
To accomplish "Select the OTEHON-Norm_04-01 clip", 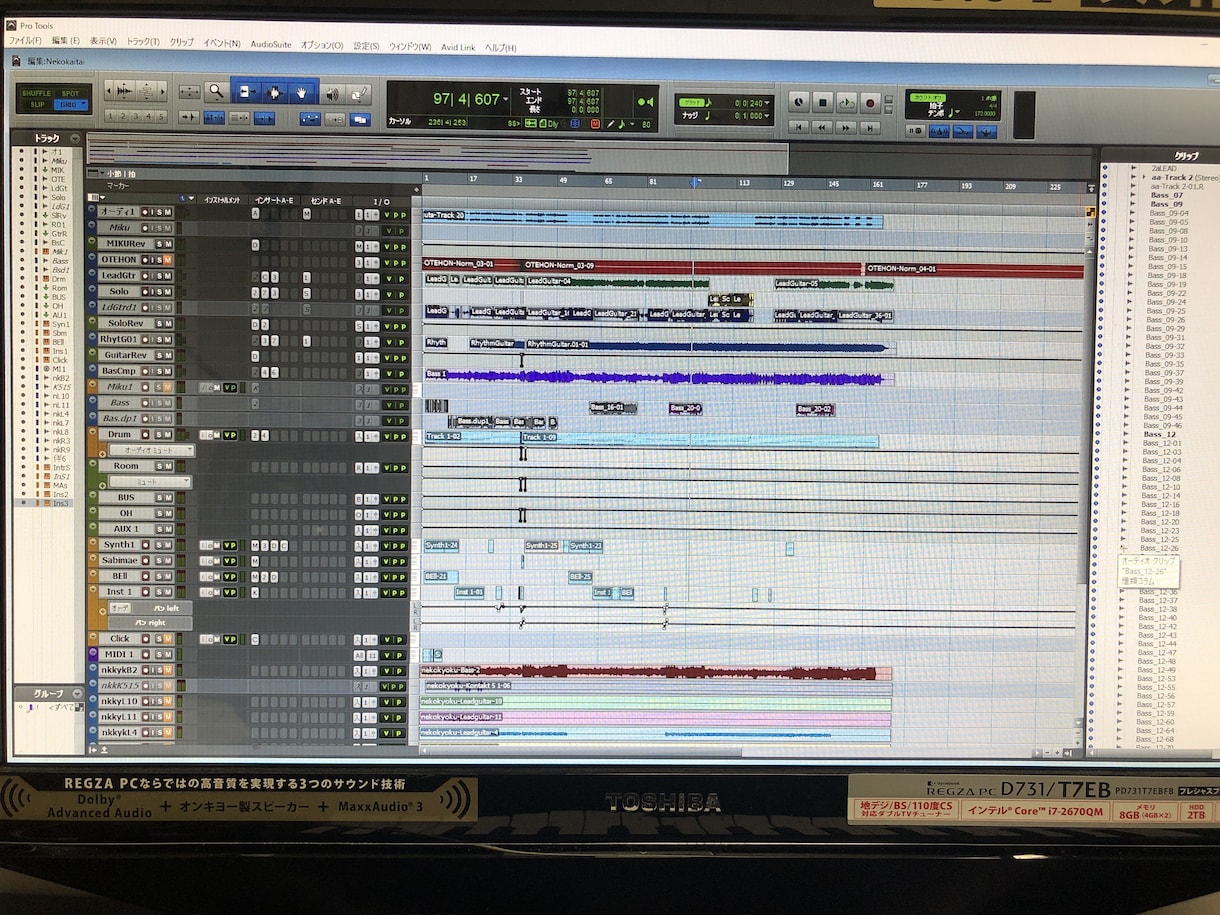I will click(974, 269).
